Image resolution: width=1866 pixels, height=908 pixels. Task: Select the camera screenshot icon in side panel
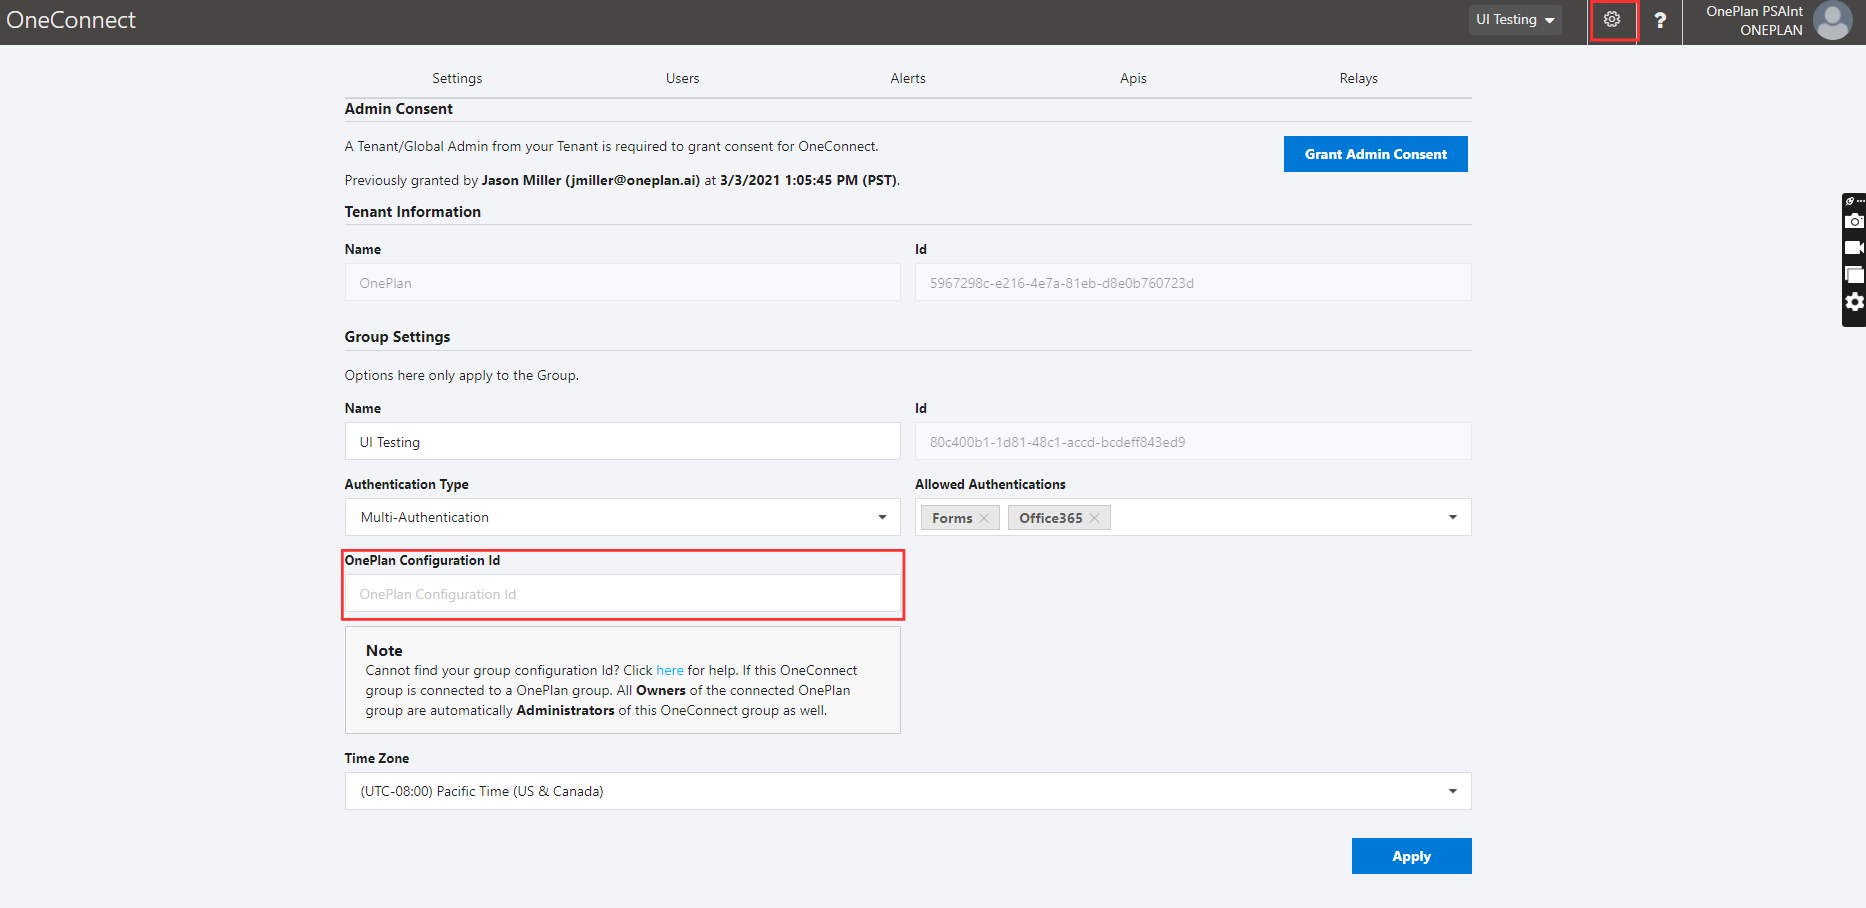coord(1855,221)
